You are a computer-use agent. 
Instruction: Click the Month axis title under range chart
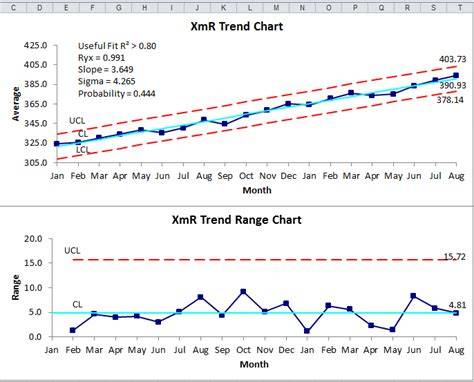(254, 364)
